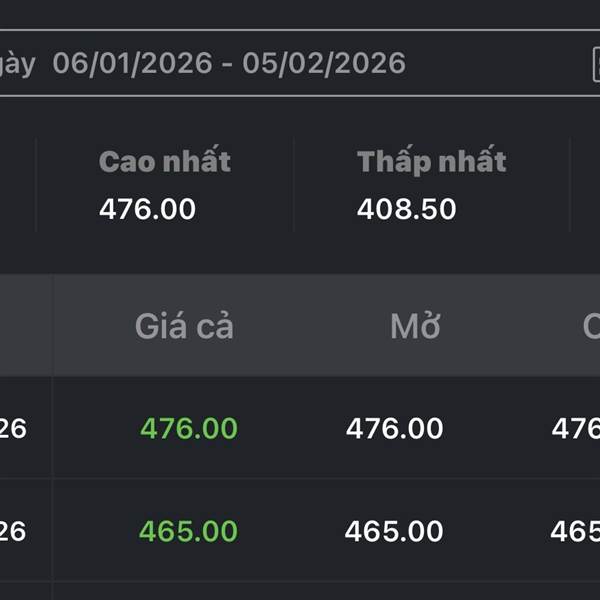The width and height of the screenshot is (600, 600).
Task: Click first row's cut-off value right of Mở
Action: 576,429
